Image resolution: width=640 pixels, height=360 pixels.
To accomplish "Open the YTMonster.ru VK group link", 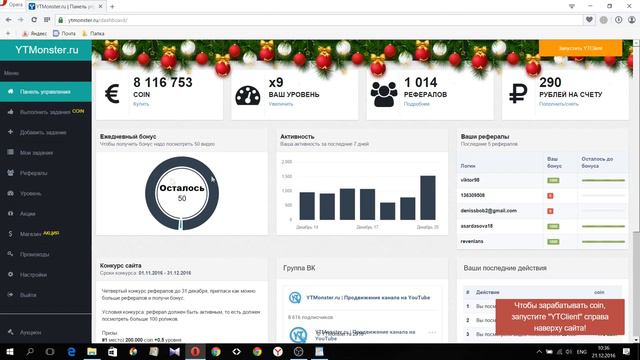I will pyautogui.click(x=368, y=298).
